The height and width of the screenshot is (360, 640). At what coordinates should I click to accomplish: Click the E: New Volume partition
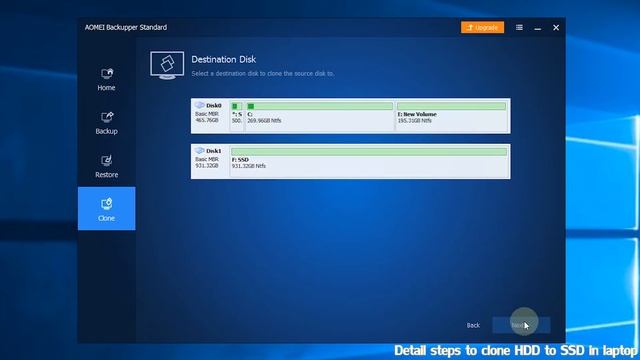[x=451, y=116]
